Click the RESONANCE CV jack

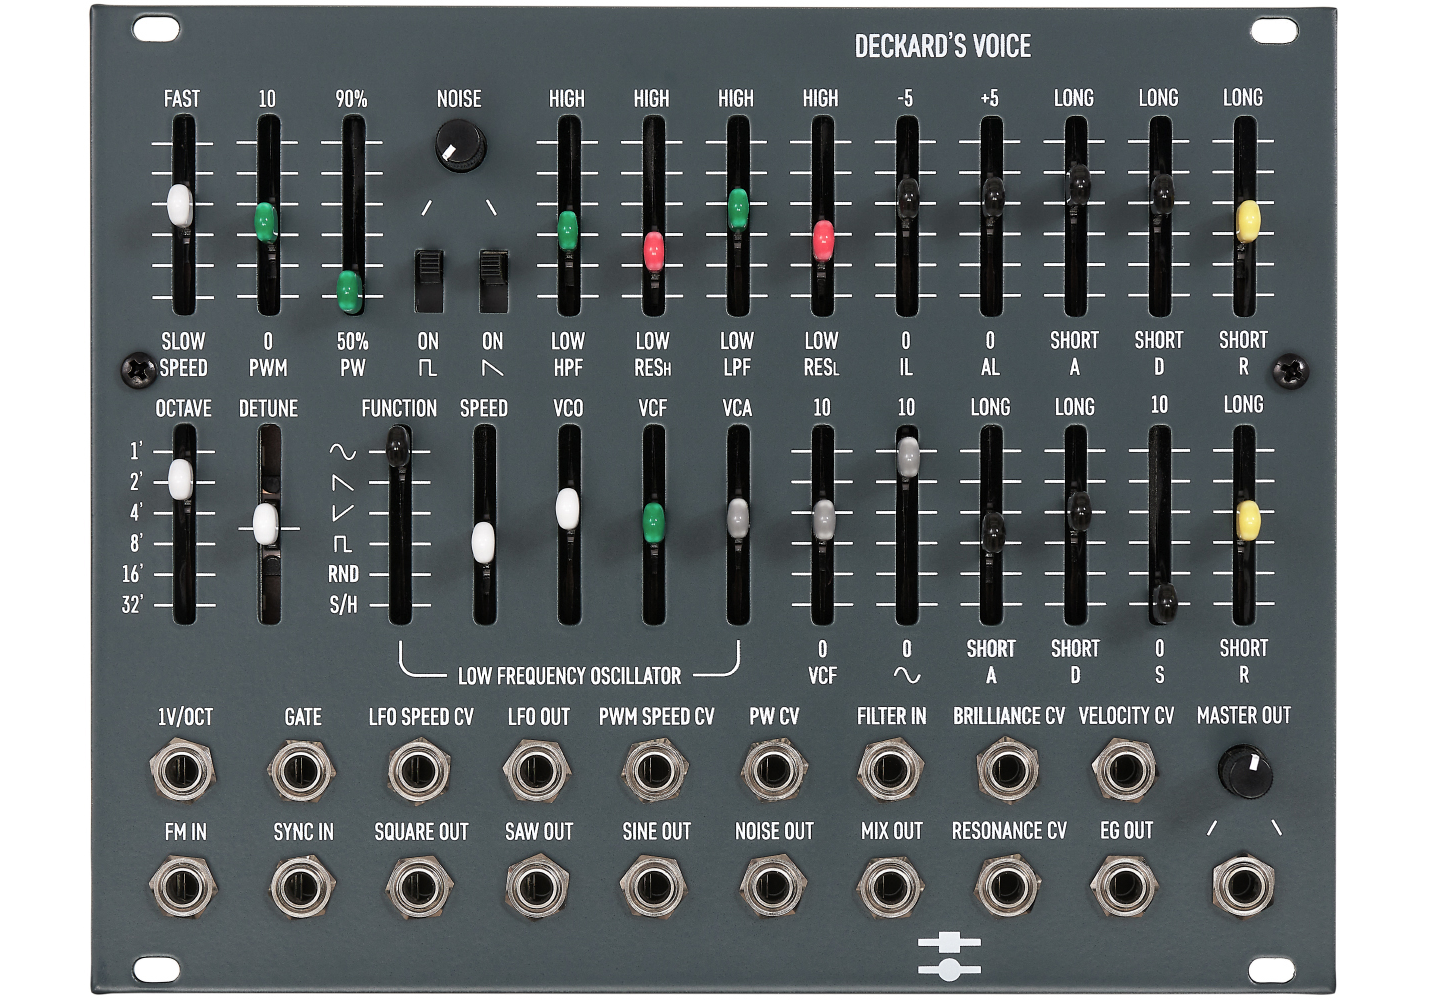(1008, 887)
